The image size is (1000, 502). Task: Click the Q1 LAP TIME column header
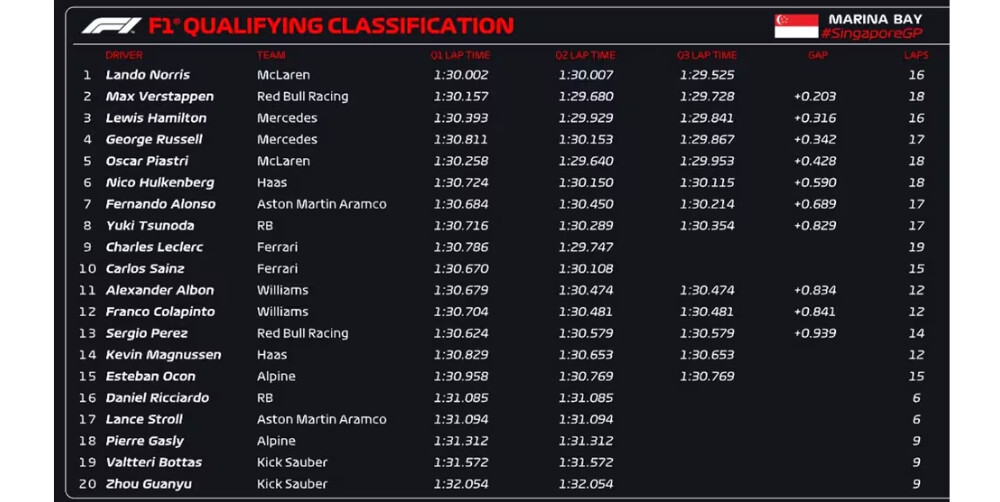[x=460, y=55]
